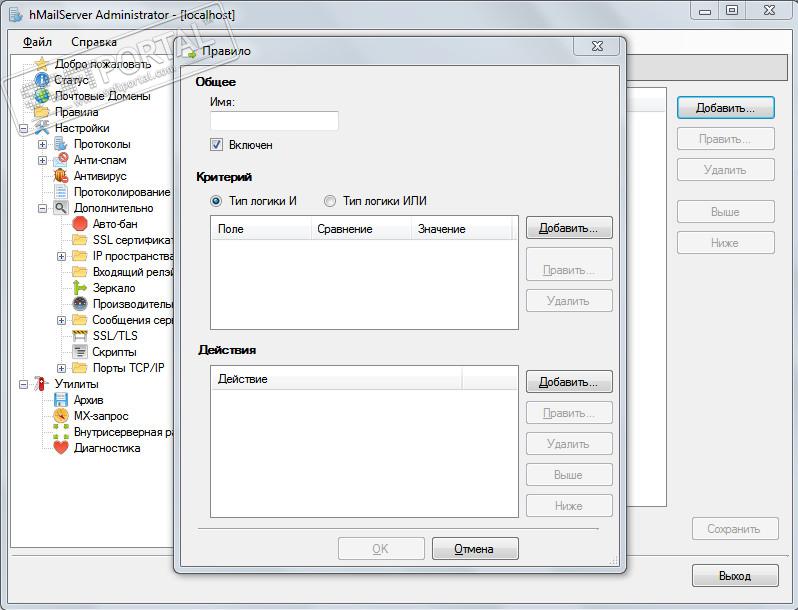Screen dimensions: 798x610
Task: Click the red stop icon for Авто-бан
Action: [80, 223]
